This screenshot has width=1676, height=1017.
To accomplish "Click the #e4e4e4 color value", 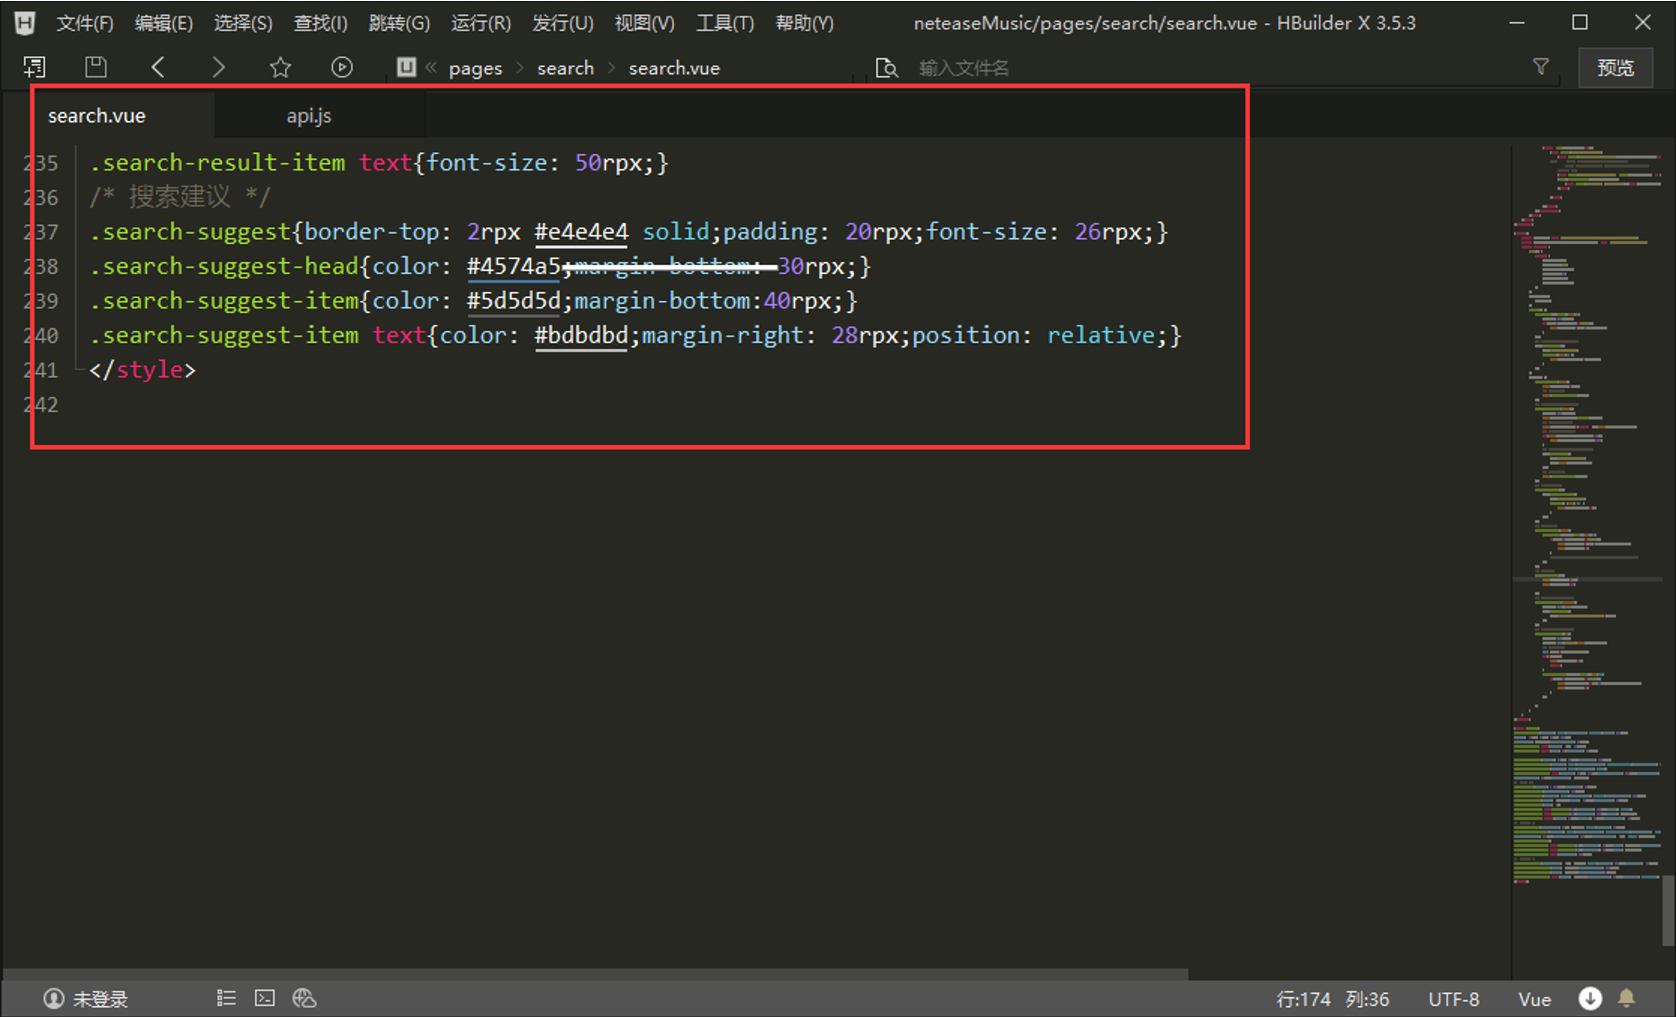I will [581, 232].
